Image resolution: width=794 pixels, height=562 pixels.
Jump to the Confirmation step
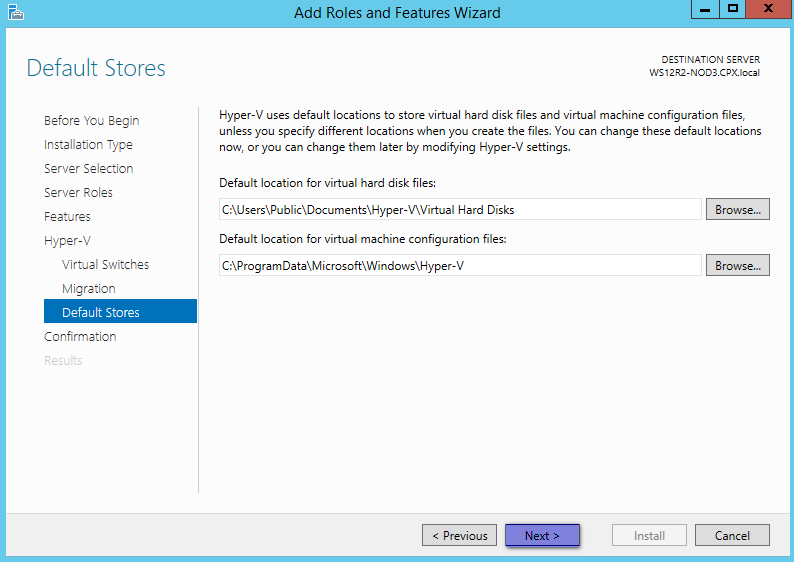point(80,336)
